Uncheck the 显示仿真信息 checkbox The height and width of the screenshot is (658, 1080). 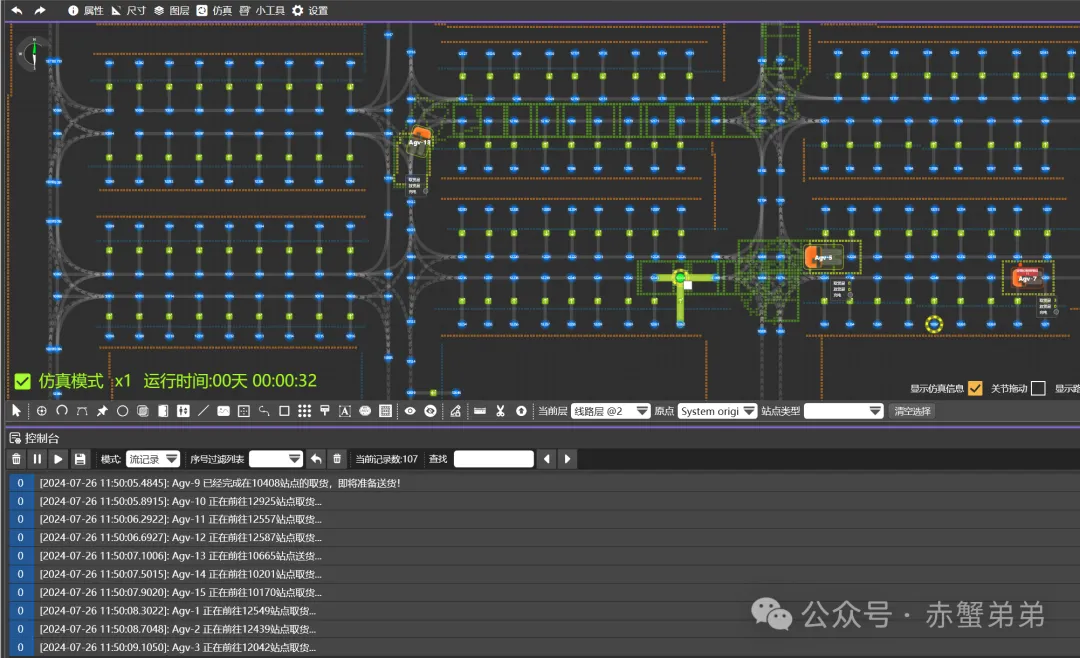[975, 388]
